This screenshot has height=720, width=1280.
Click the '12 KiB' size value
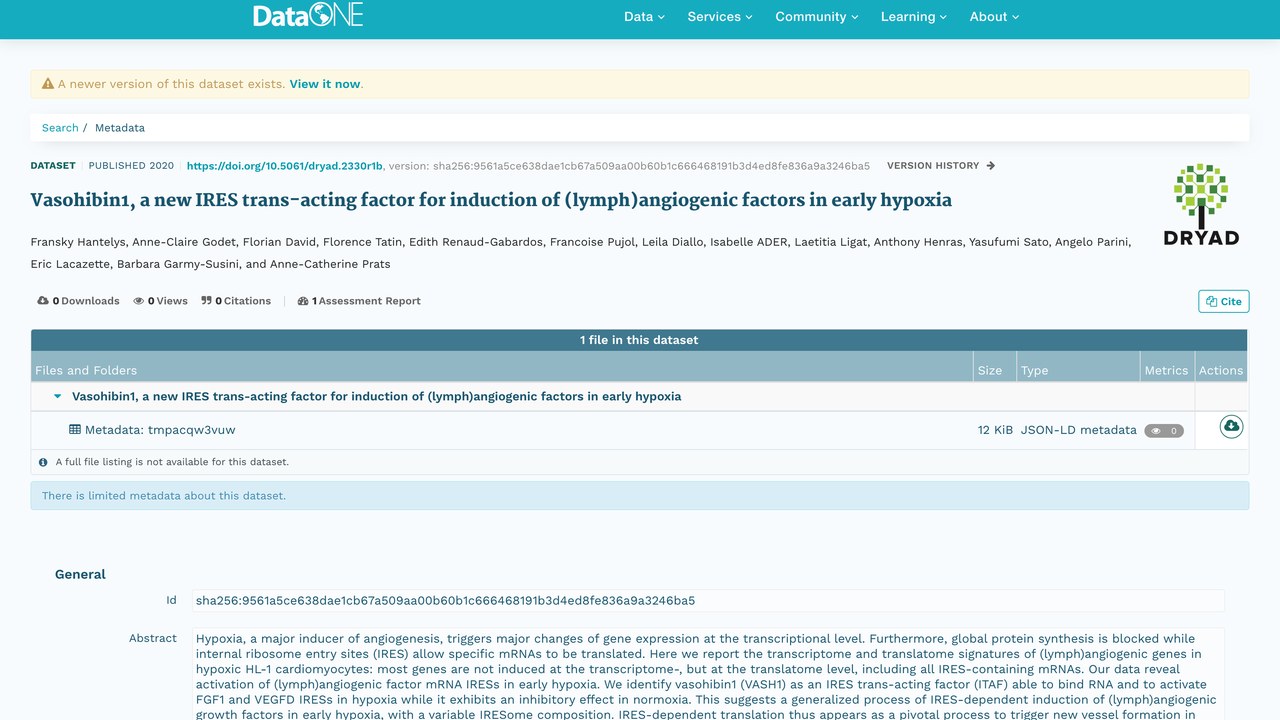[x=995, y=430]
